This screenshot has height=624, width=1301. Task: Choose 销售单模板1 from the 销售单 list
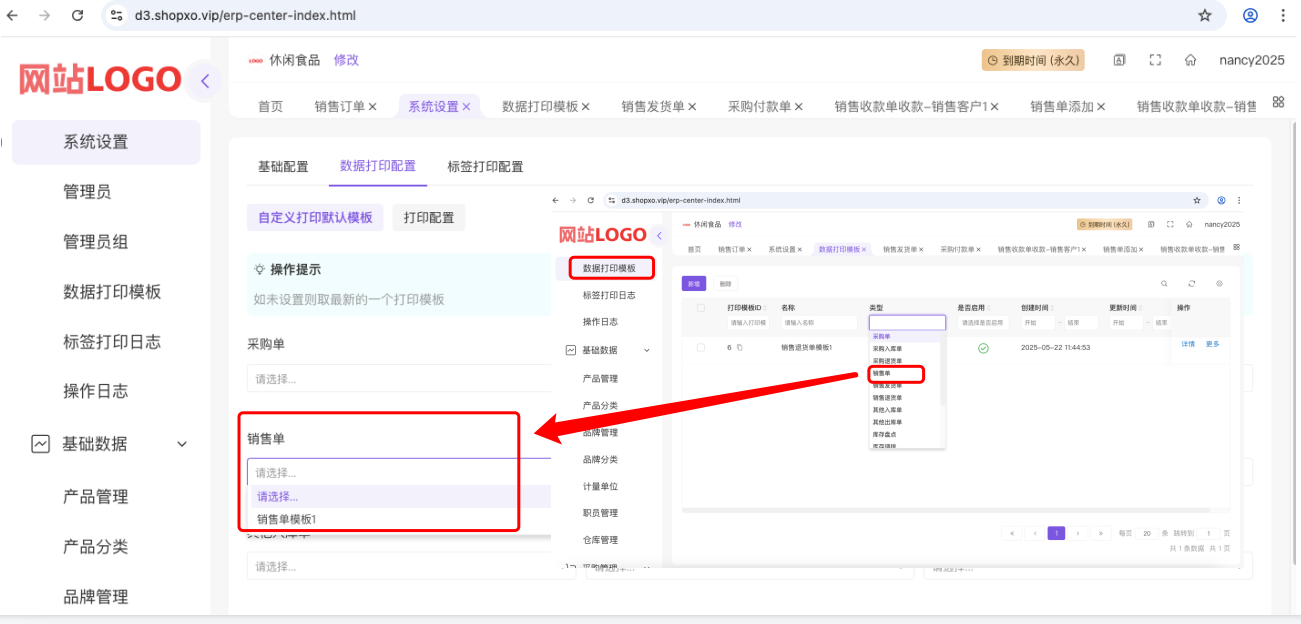[398, 519]
